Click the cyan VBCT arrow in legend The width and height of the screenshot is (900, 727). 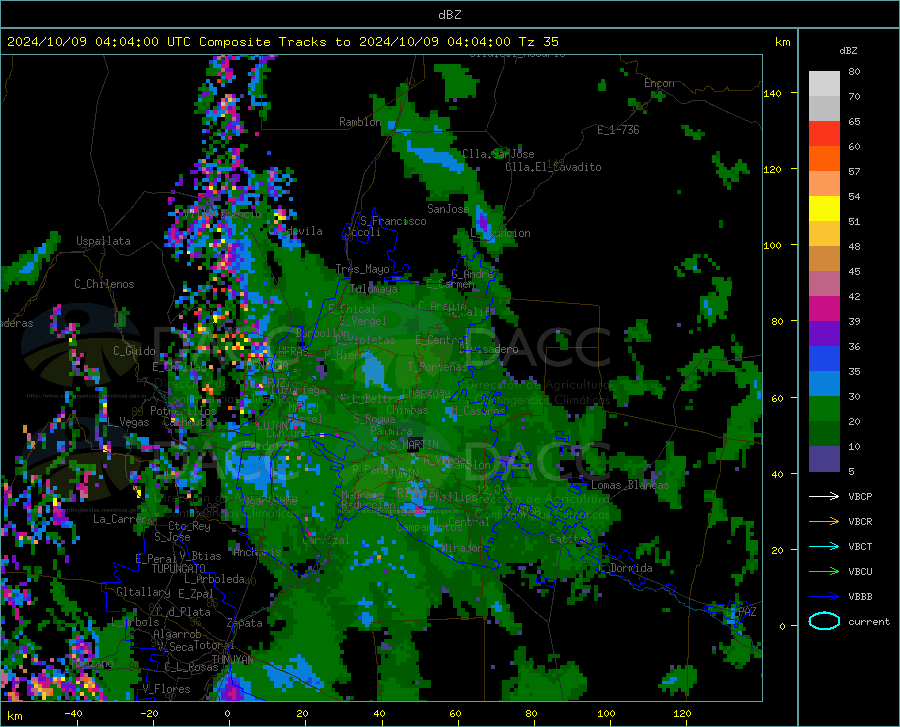pyautogui.click(x=824, y=546)
